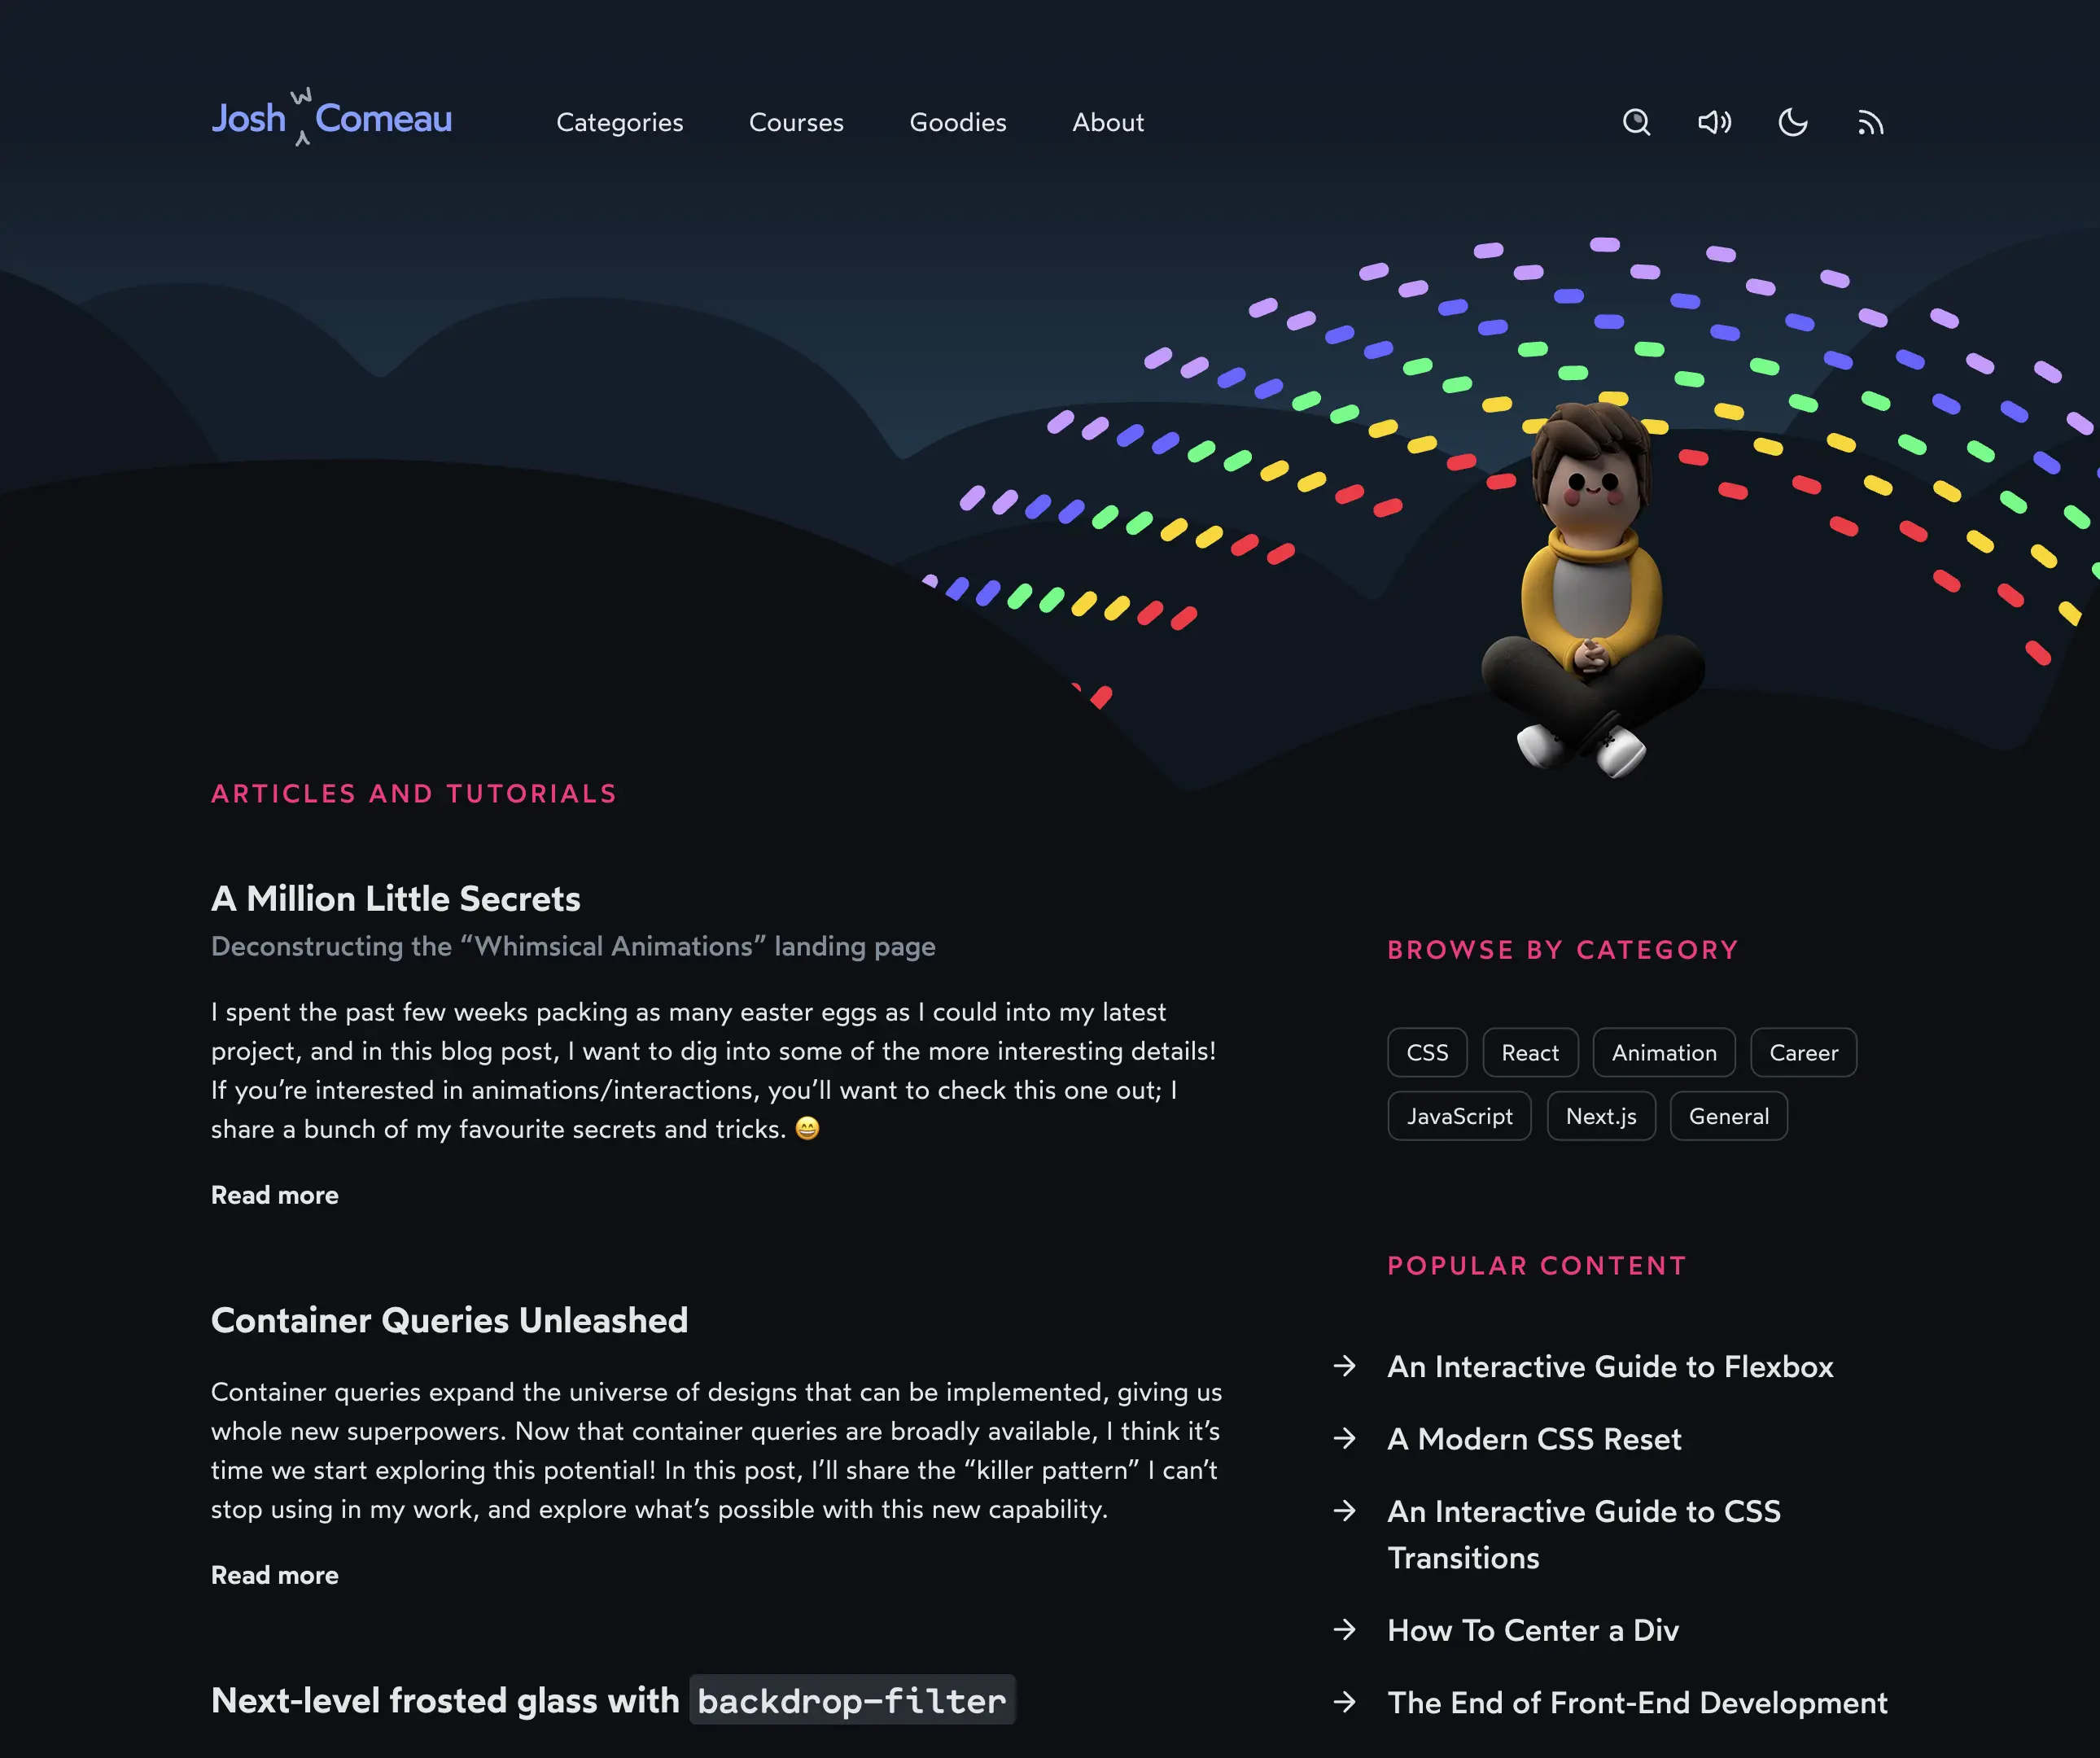Open the Categories navigation menu
Screen dimensions: 2100x1758
(619, 122)
